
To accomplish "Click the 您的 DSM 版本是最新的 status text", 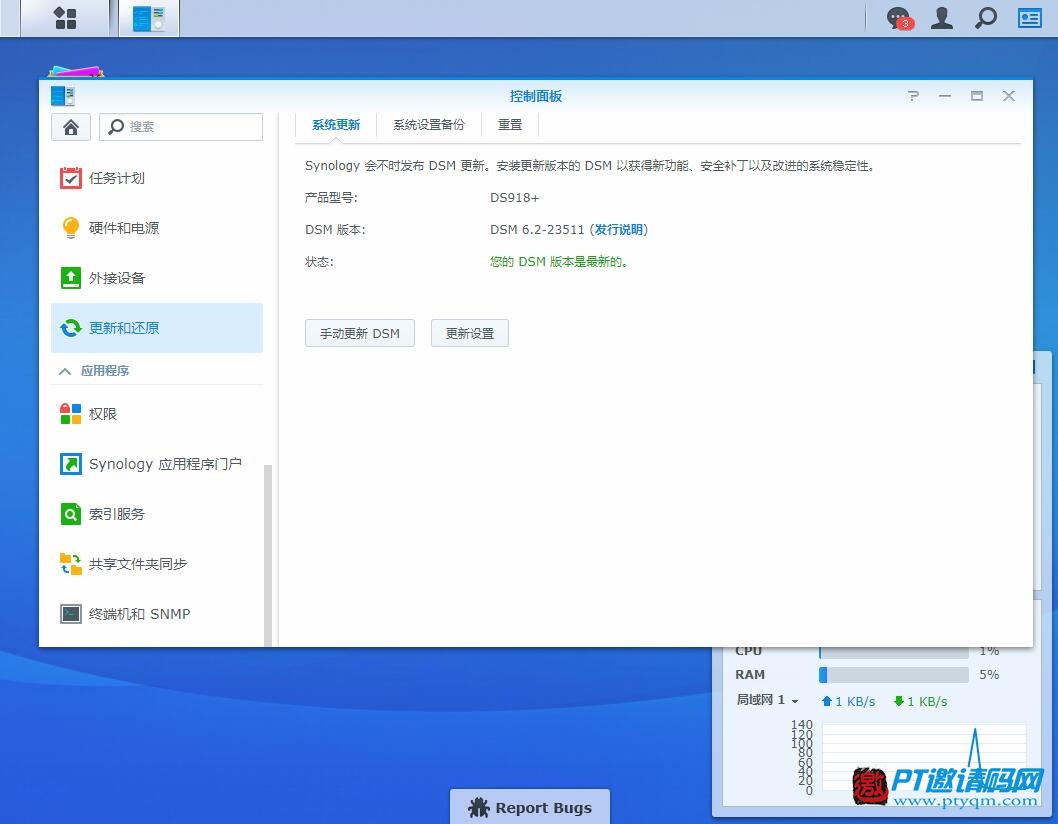I will (559, 262).
